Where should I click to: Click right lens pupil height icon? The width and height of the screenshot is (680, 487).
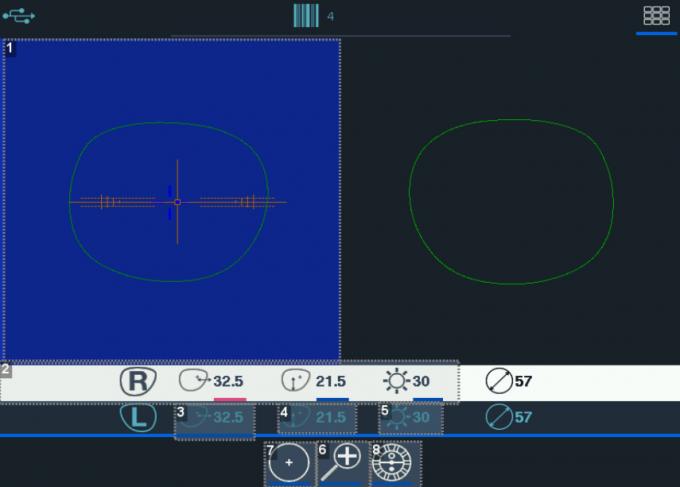(295, 380)
